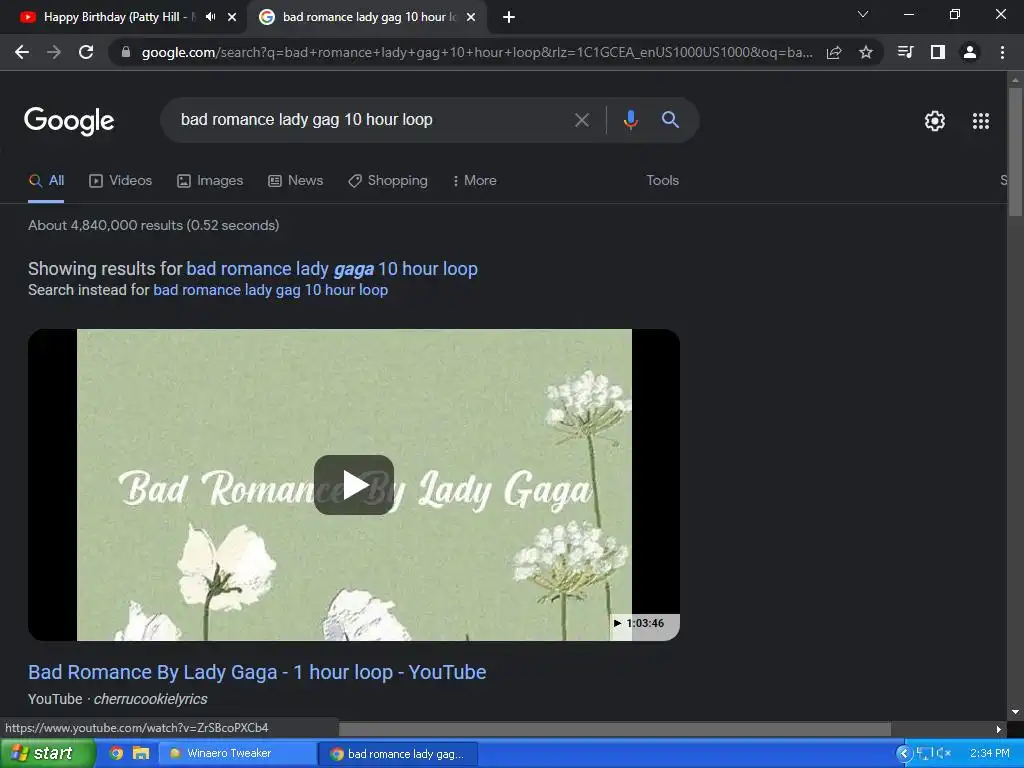Play the Bad Romance video preview
The width and height of the screenshot is (1024, 768).
pos(354,485)
